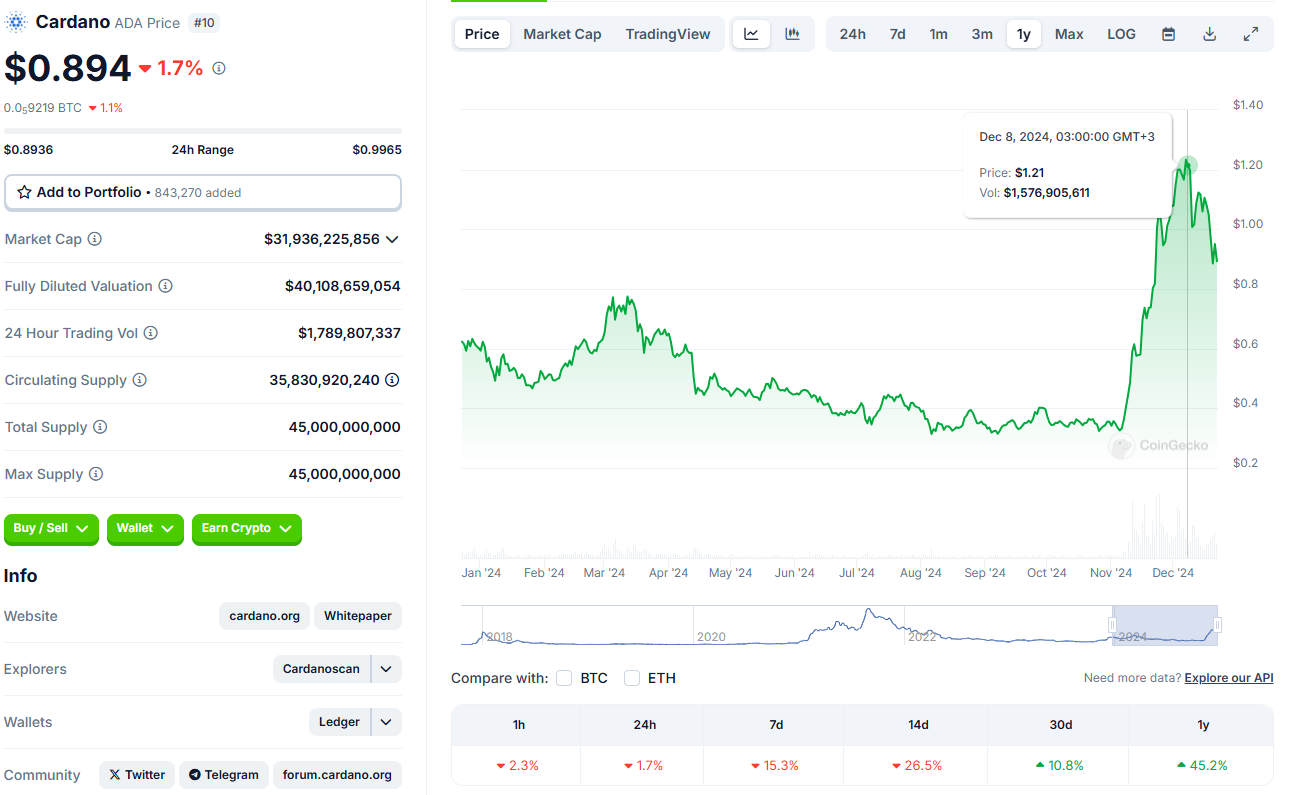Screen dimensions: 1291x795
Task: Open the Buy / Sell dropdown
Action: (52, 528)
